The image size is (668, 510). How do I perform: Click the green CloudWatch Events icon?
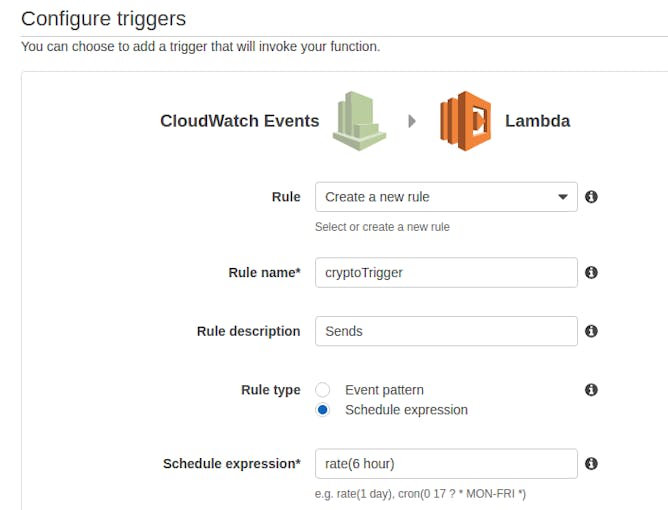tap(359, 121)
